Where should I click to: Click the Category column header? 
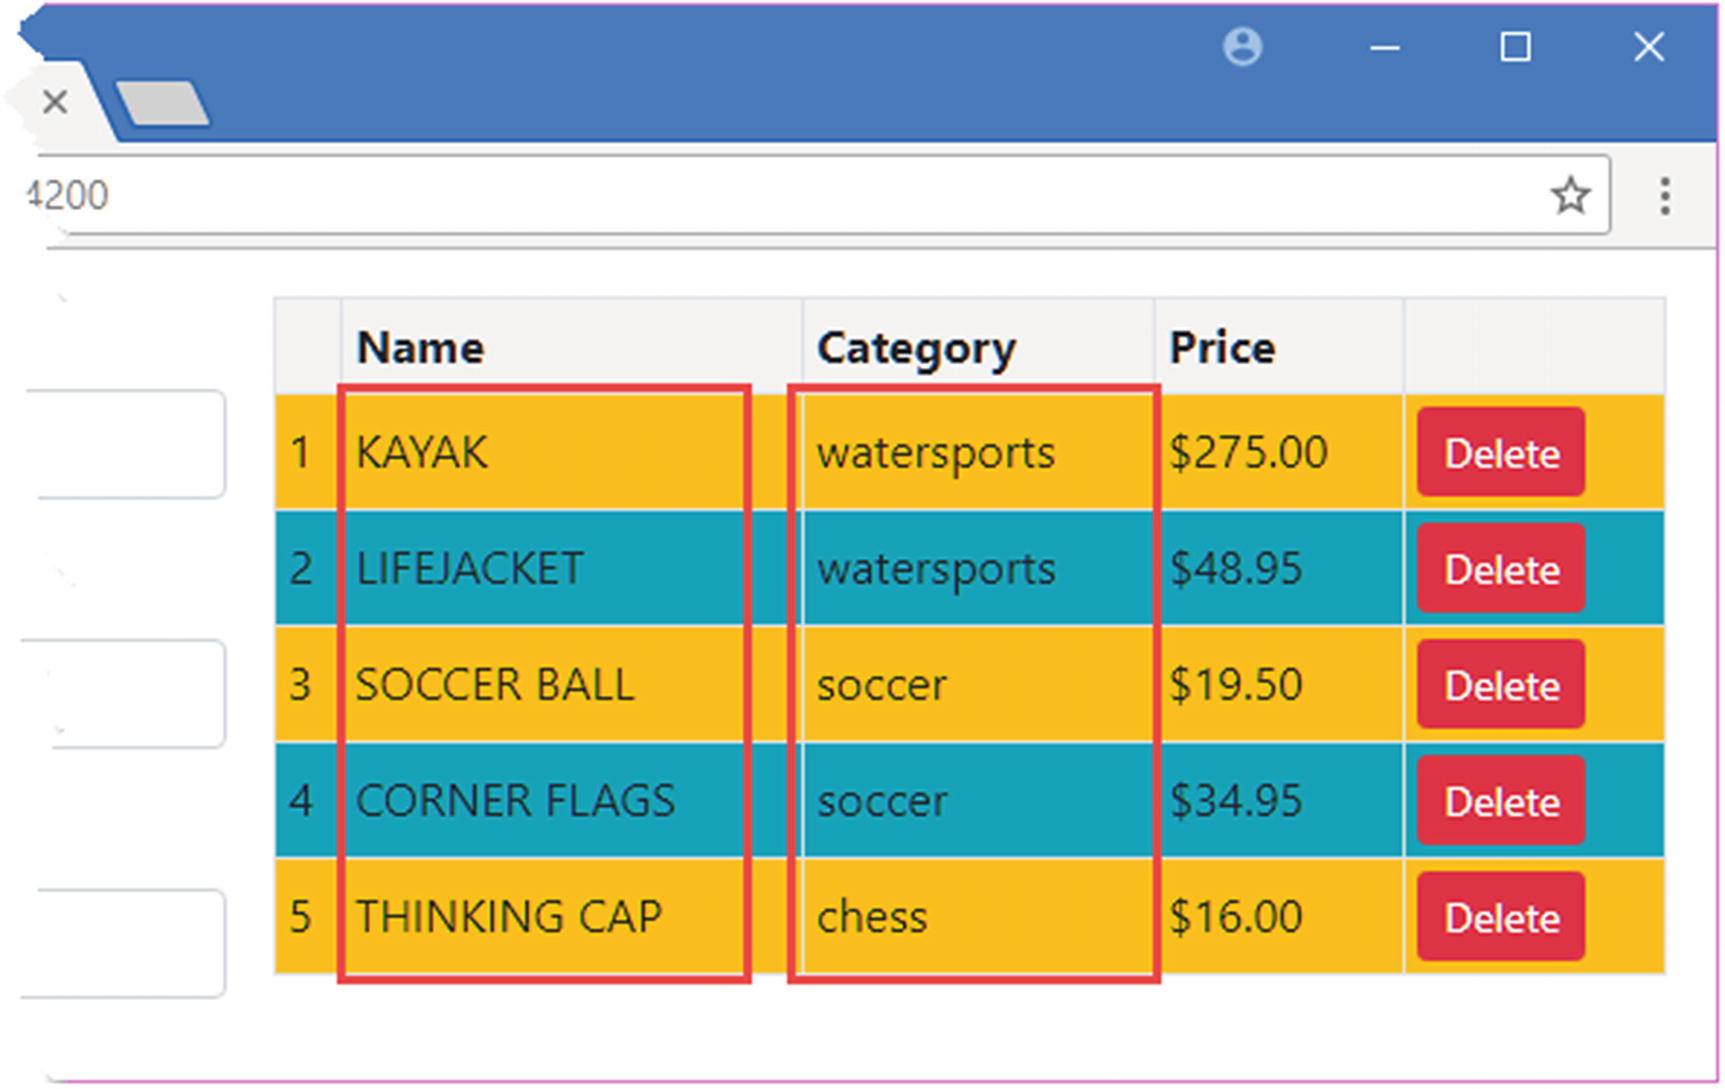[x=916, y=348]
